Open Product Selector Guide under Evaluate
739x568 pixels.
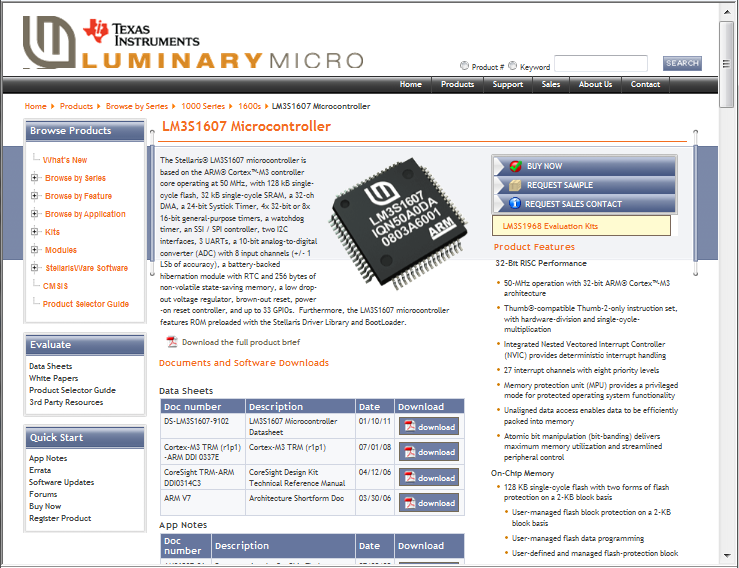[72, 390]
